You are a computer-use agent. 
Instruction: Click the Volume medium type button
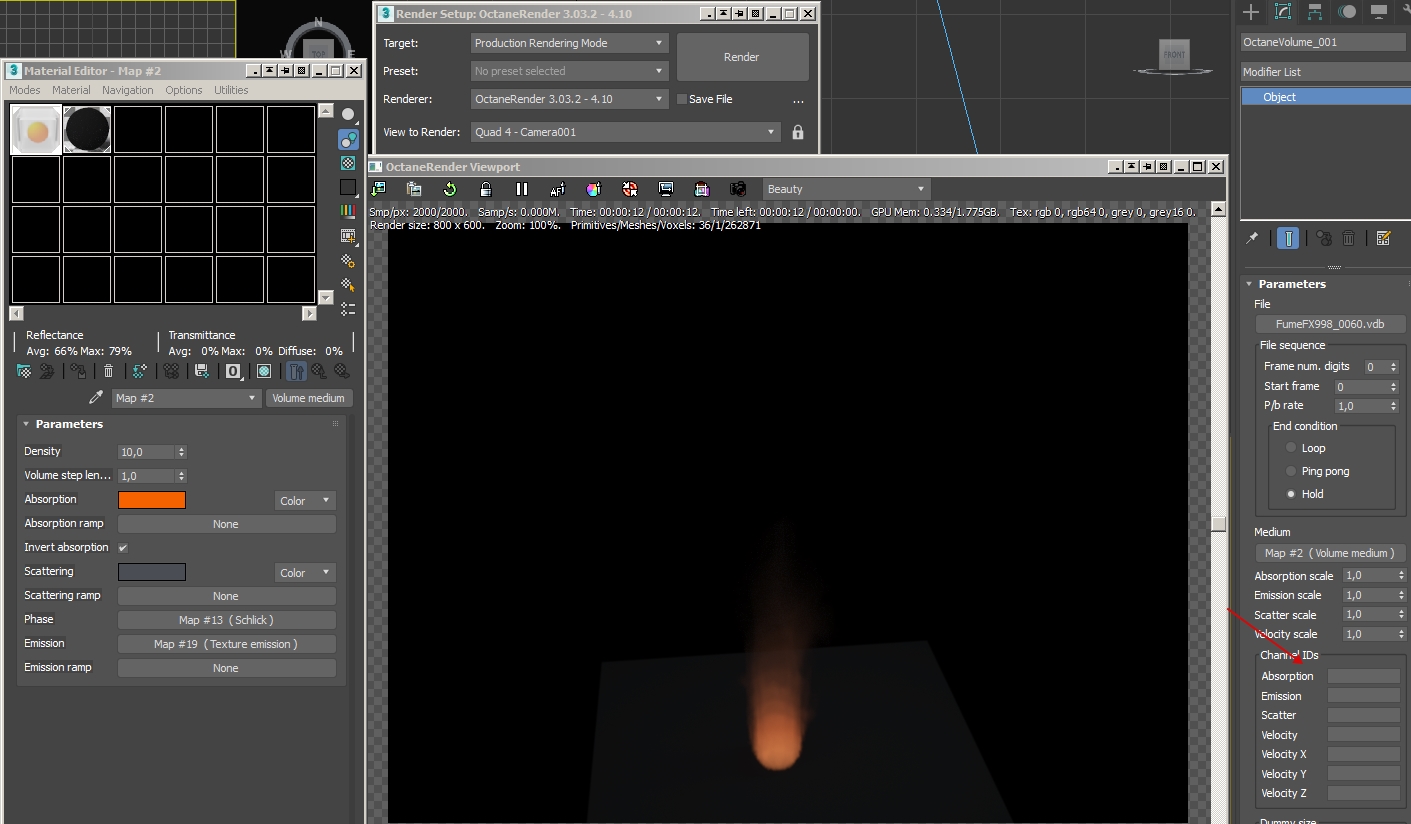point(309,398)
